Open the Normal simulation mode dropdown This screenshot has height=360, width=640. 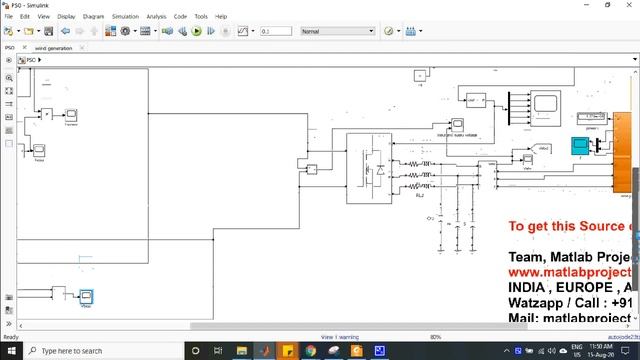coord(338,31)
